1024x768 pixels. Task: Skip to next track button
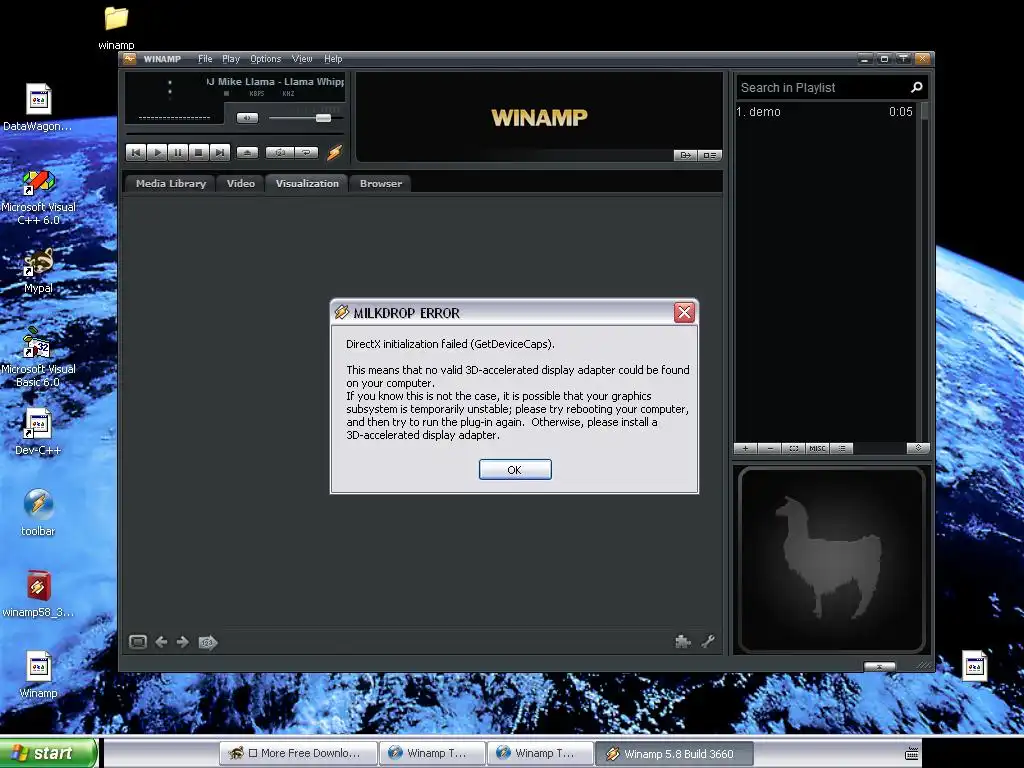[x=220, y=153]
